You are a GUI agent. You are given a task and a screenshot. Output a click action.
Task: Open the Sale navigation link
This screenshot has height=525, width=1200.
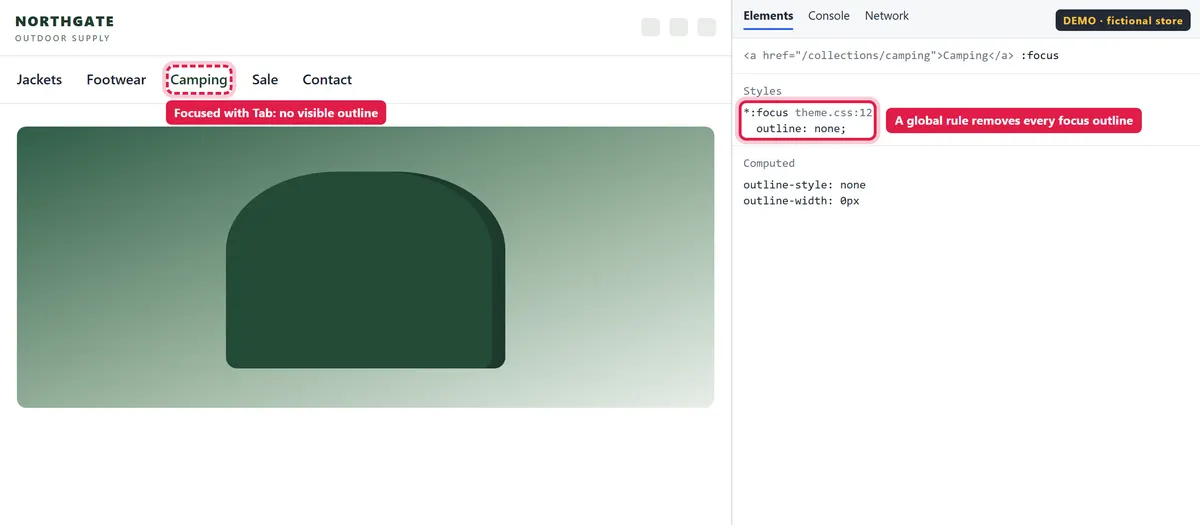[265, 80]
